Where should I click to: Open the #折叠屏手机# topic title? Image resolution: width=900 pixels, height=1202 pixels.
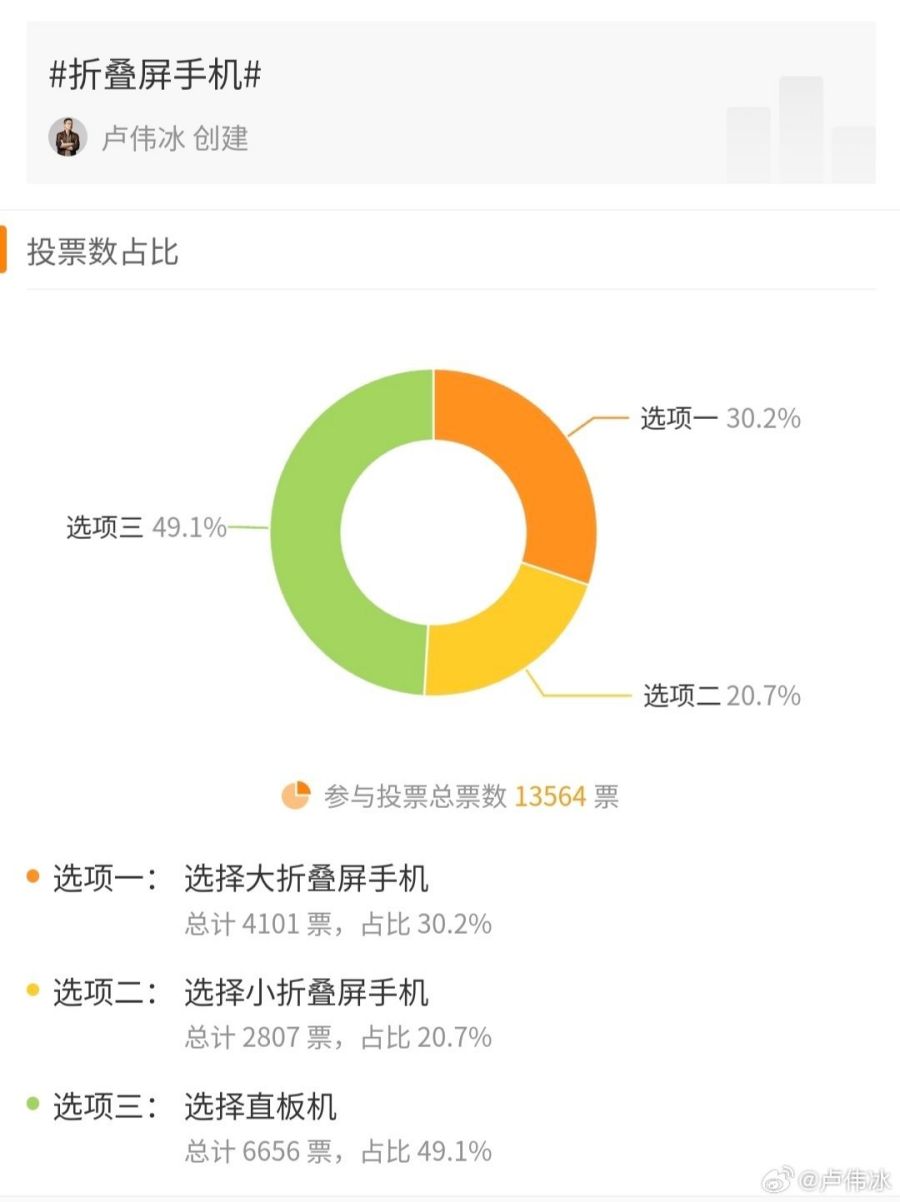coord(155,76)
